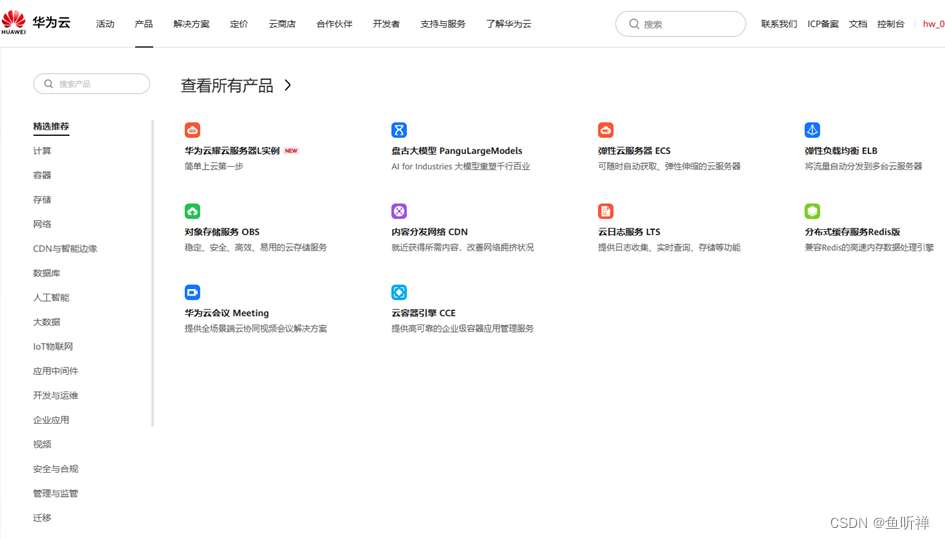Select the IoT物联网 category

[x=53, y=347]
